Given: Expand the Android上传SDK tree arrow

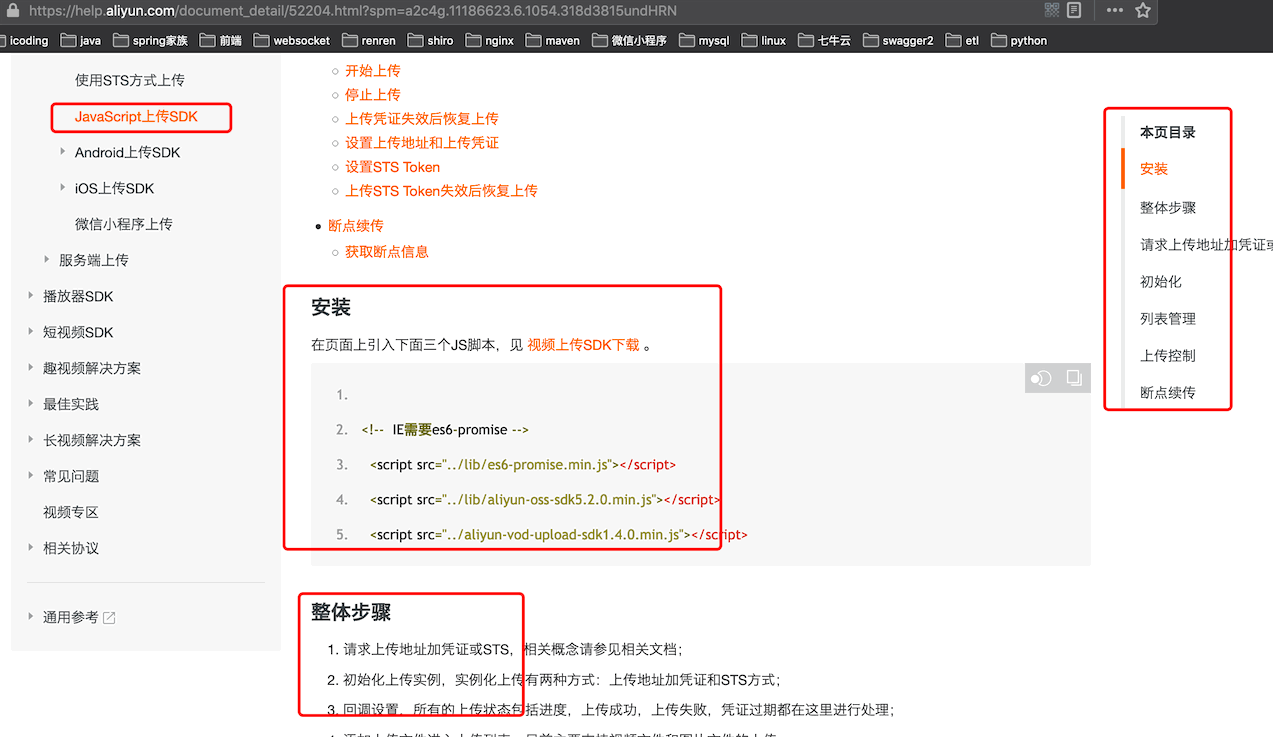Looking at the screenshot, I should [63, 152].
